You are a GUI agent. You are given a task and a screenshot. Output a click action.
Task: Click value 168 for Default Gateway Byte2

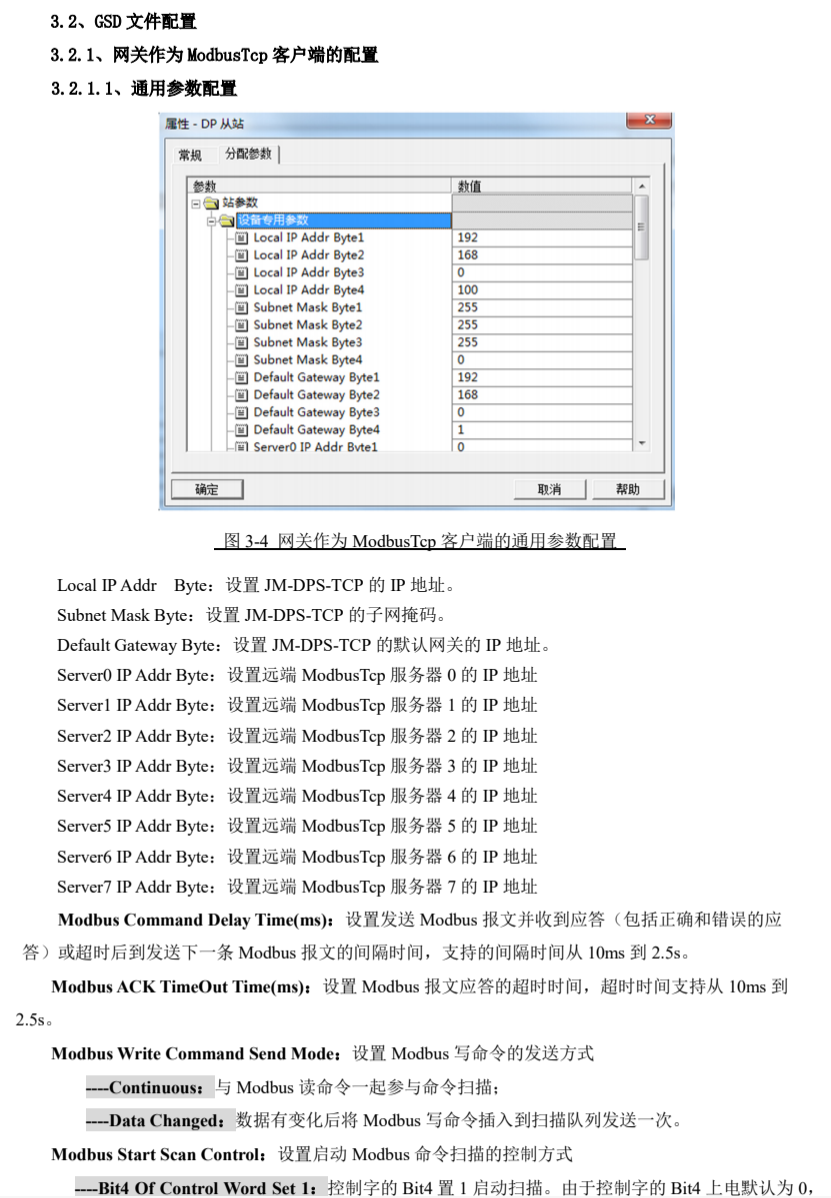pos(542,395)
